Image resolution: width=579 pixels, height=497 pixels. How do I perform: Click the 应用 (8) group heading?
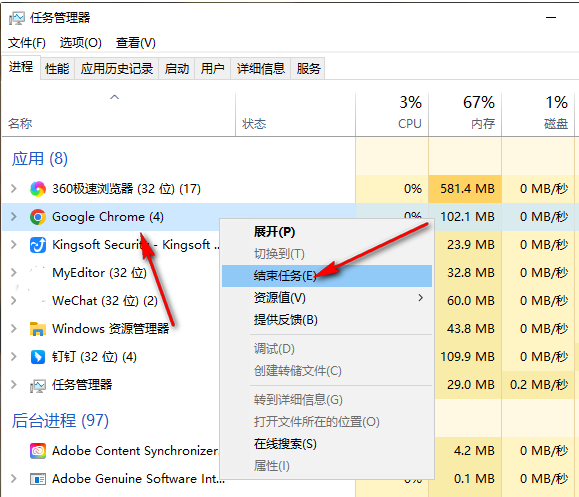click(x=40, y=159)
